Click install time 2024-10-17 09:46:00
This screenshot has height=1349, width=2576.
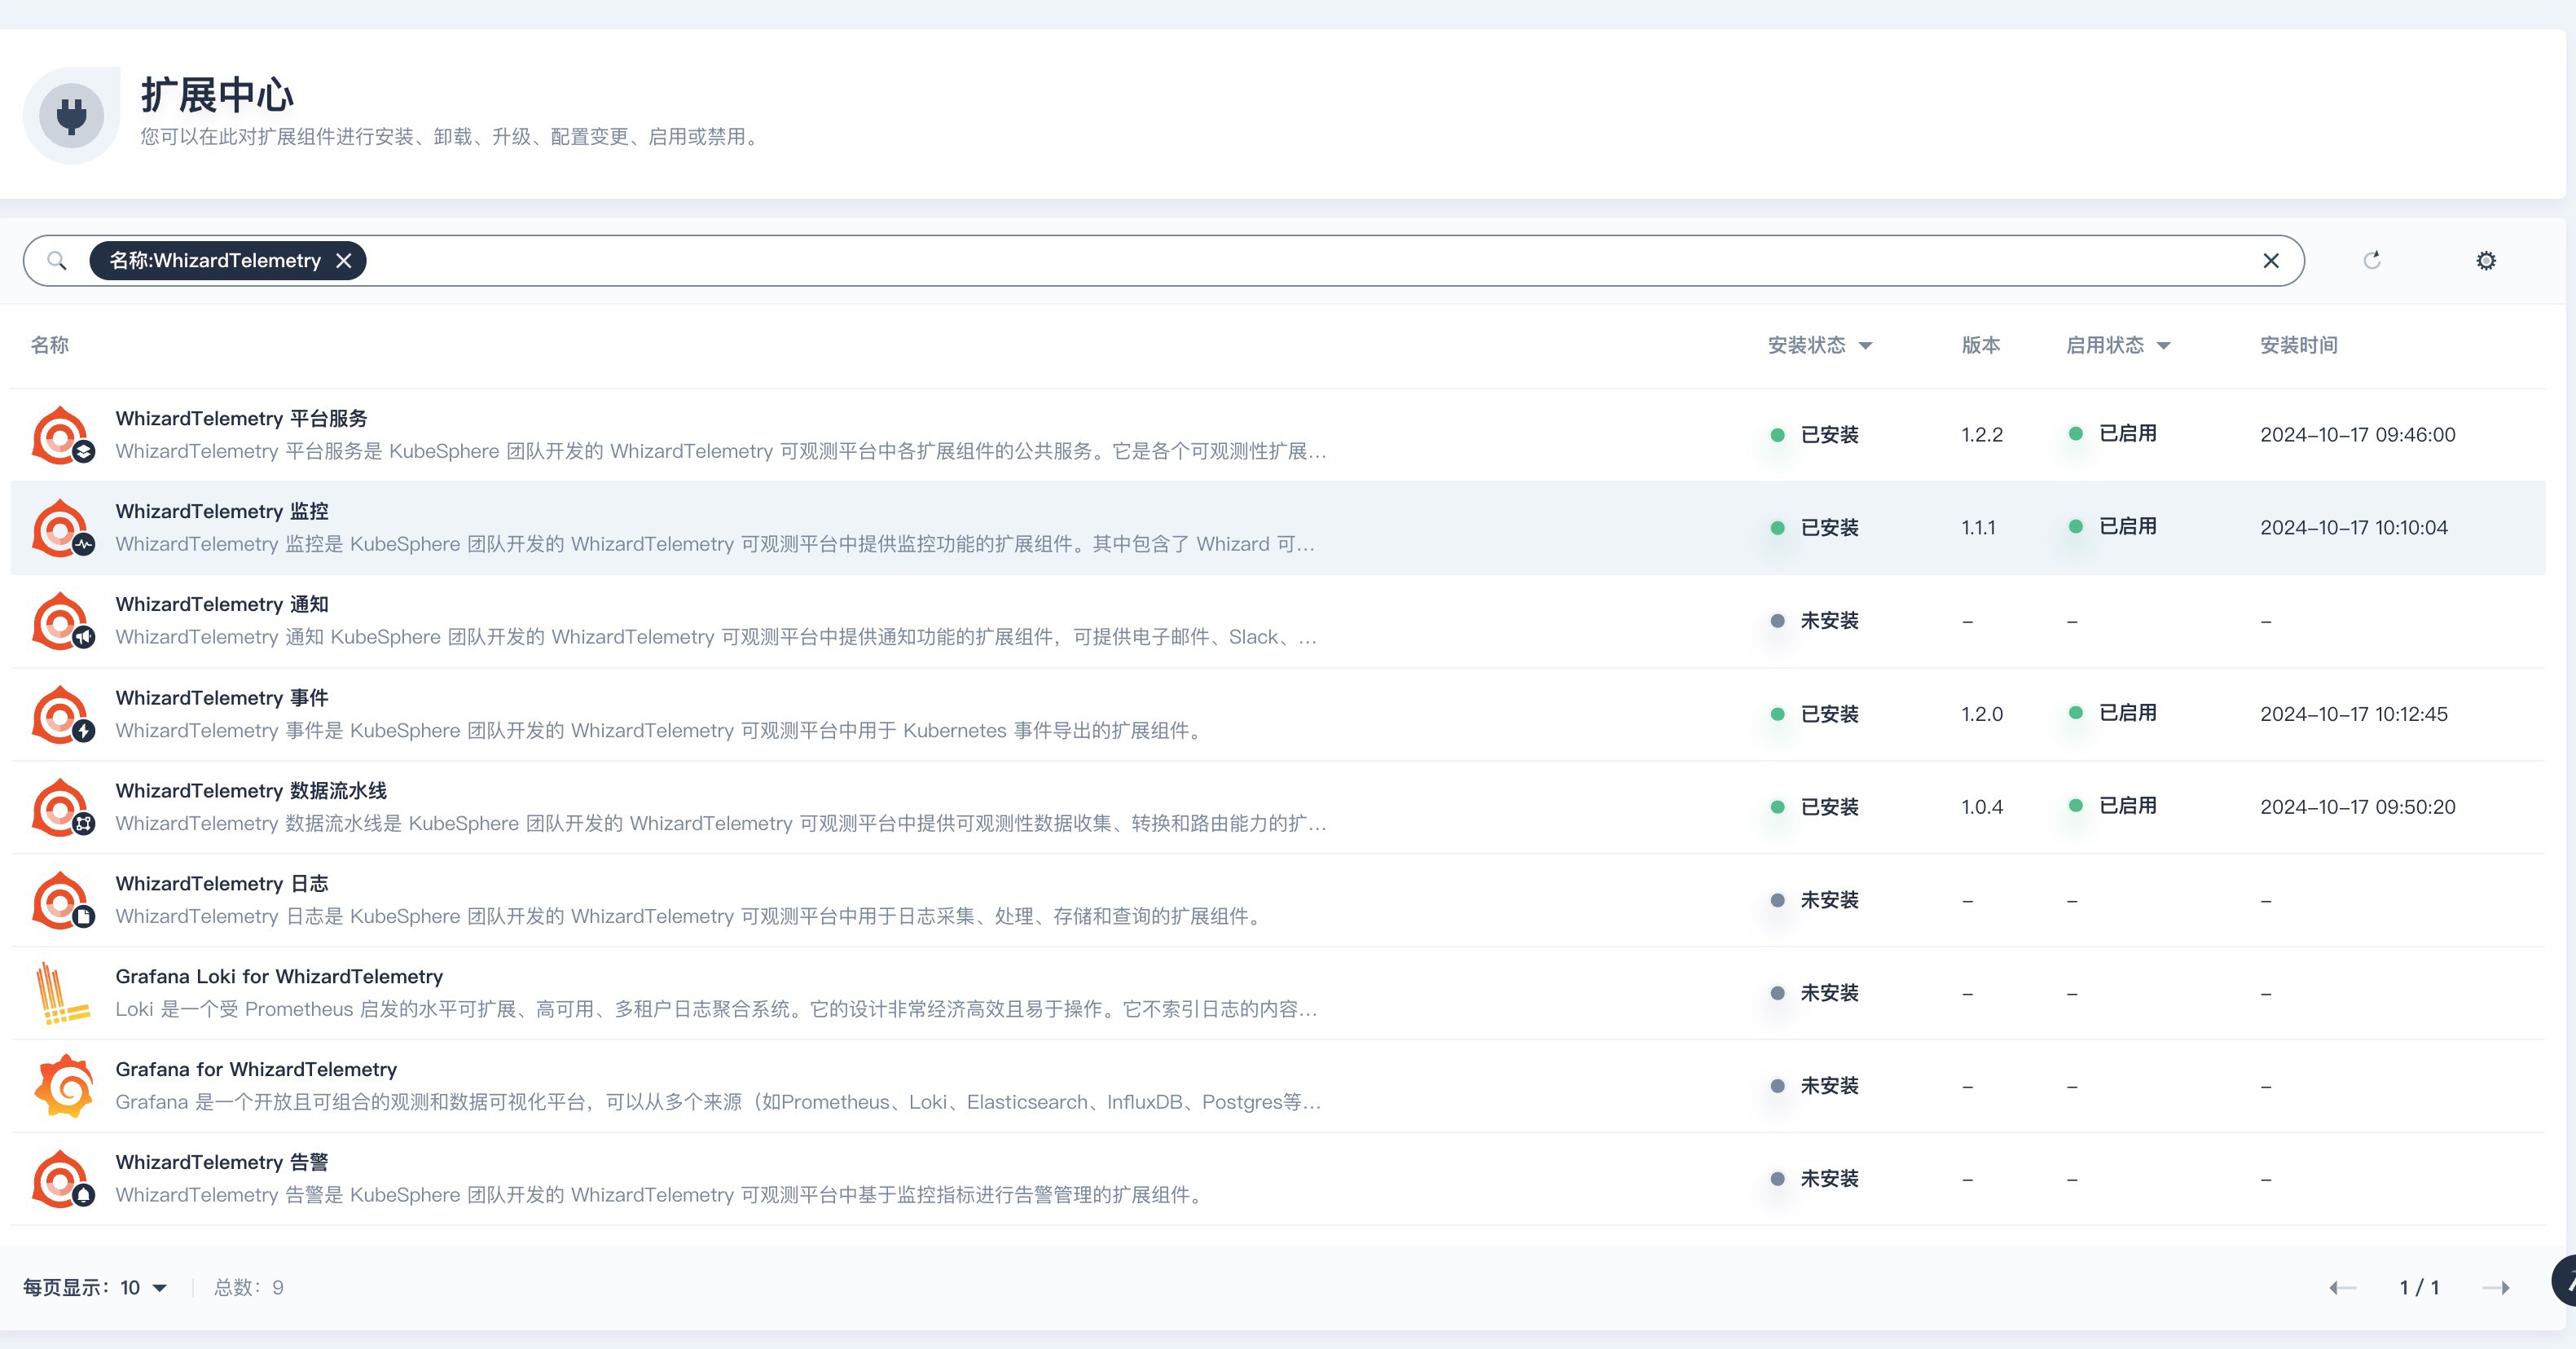(x=2358, y=435)
